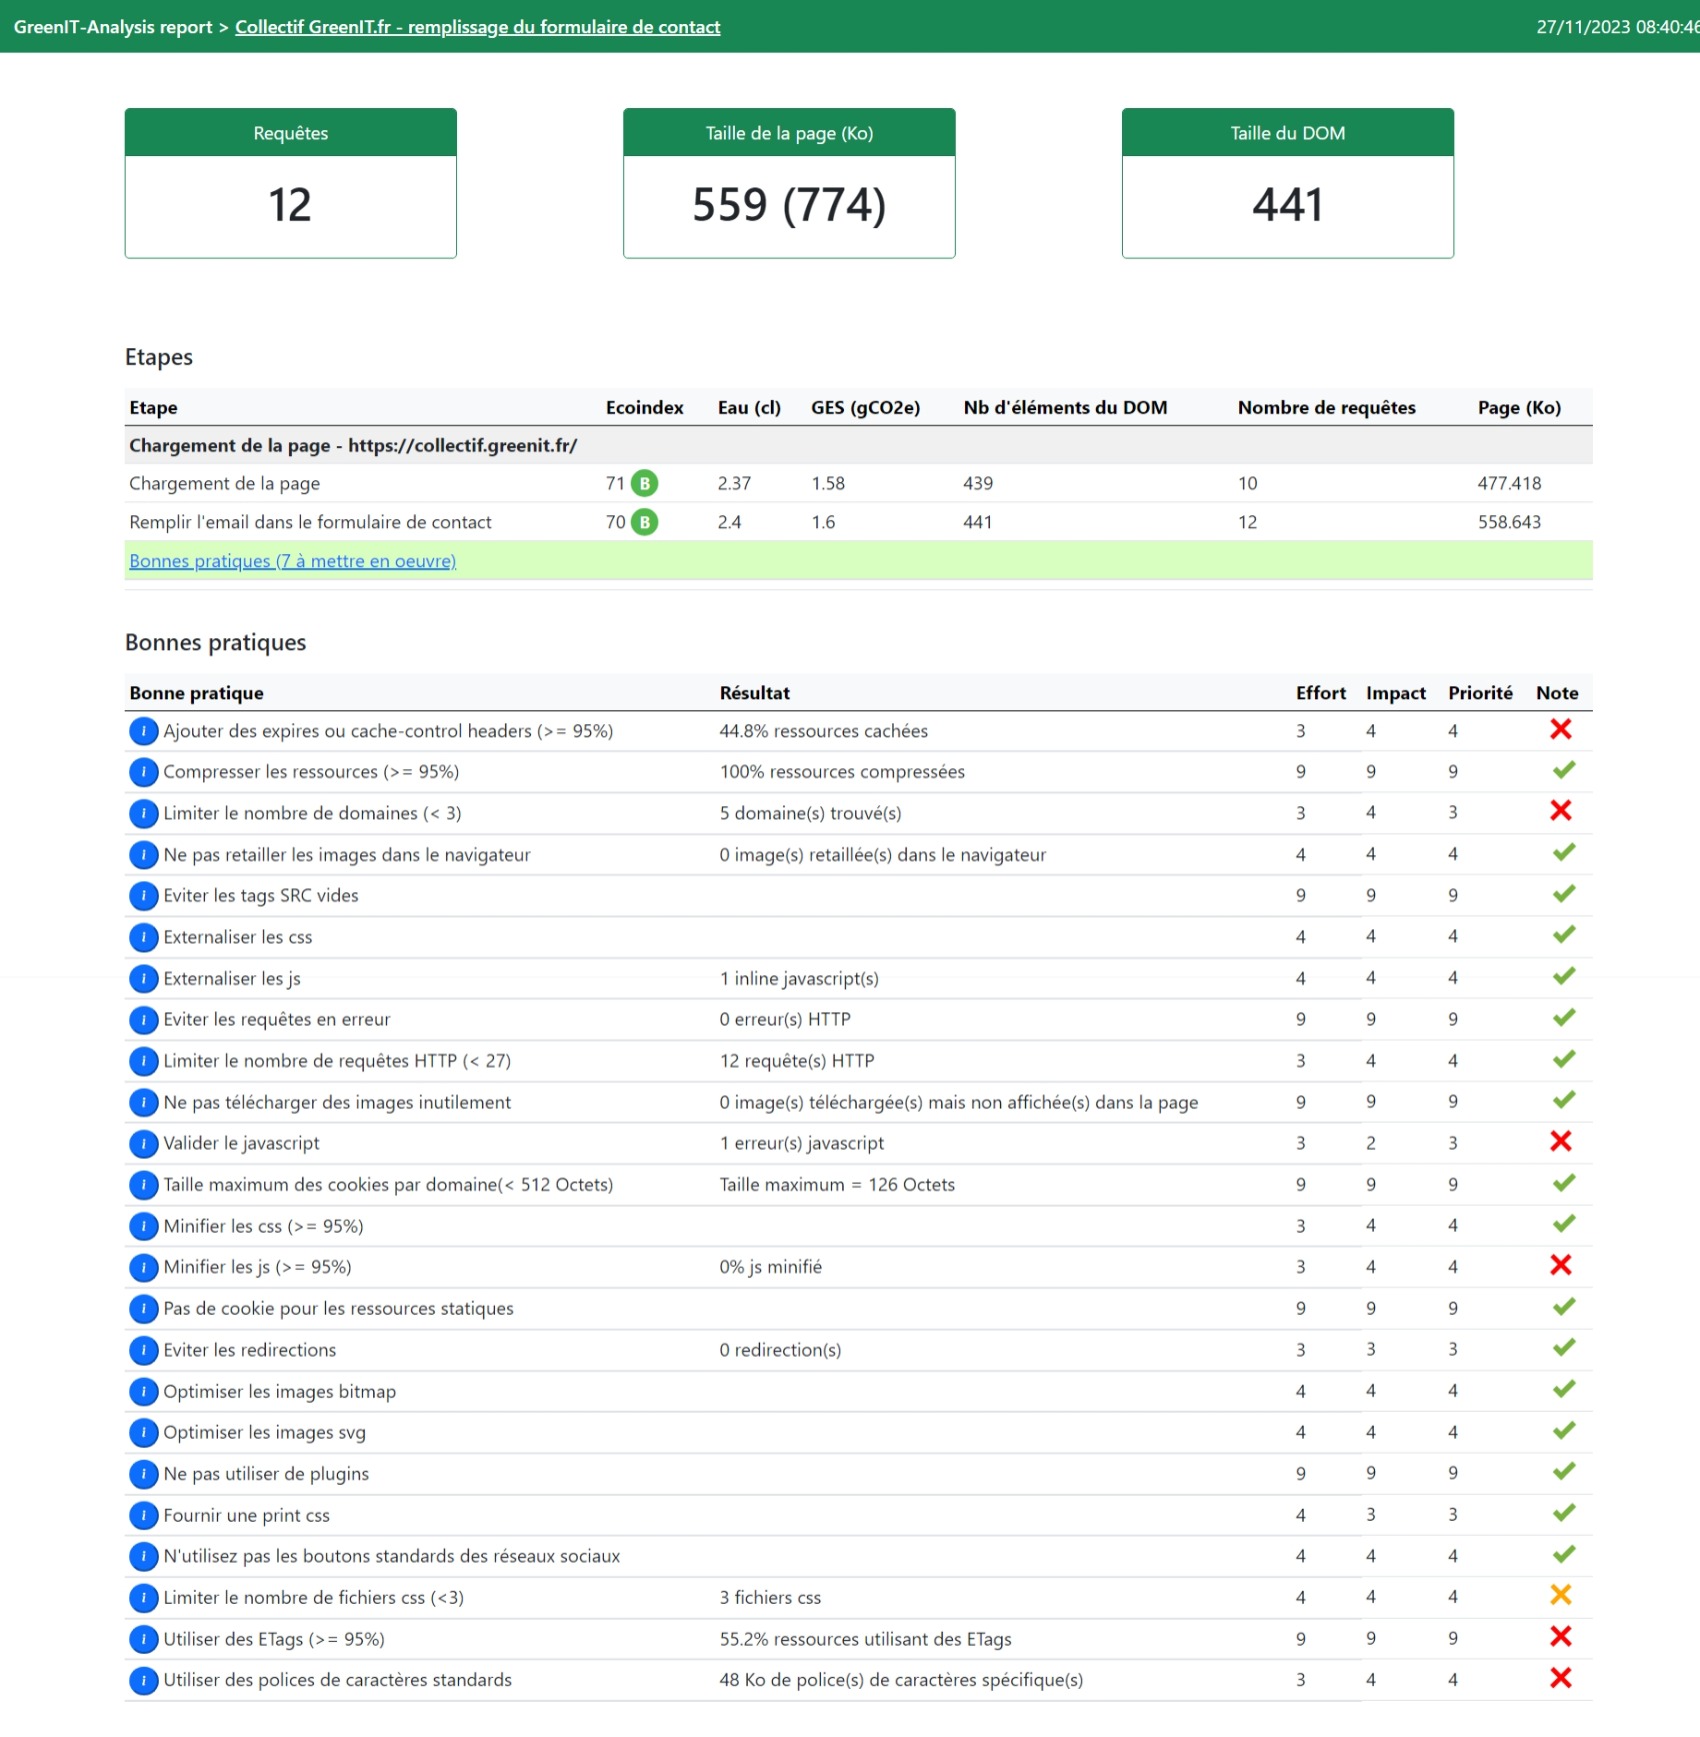
Task: Open info icon for Eviter les requêtes en erreur
Action: click(143, 1020)
